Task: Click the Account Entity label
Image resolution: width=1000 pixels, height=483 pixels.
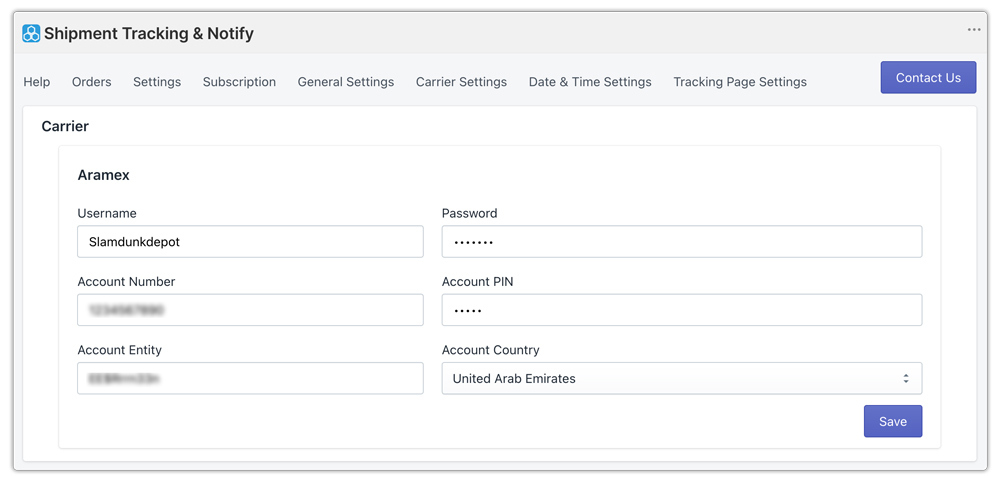Action: tap(119, 350)
